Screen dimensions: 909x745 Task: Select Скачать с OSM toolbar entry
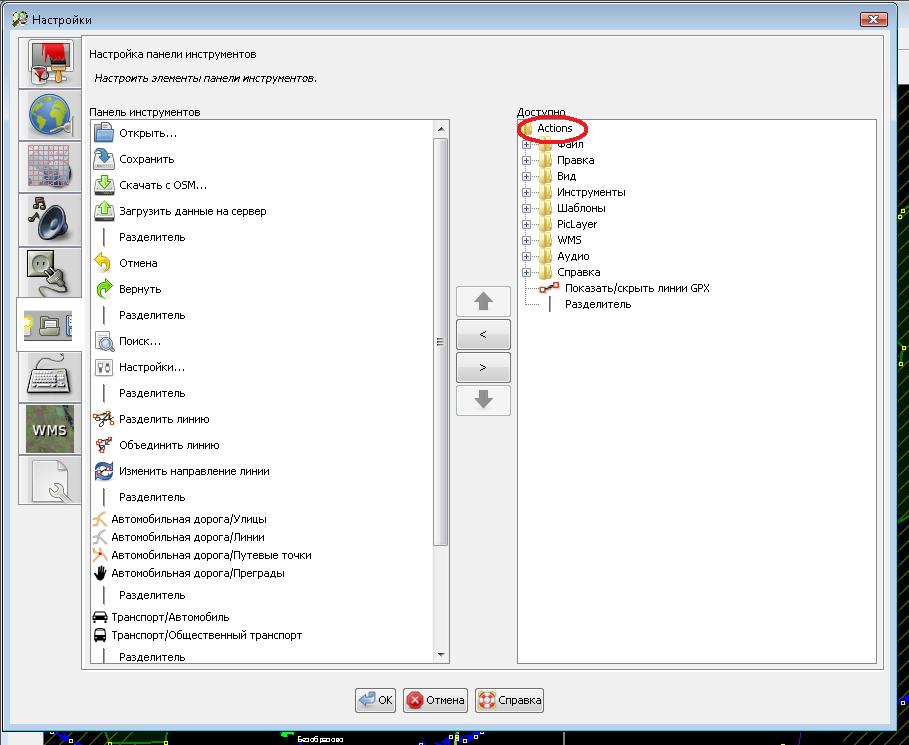[162, 185]
